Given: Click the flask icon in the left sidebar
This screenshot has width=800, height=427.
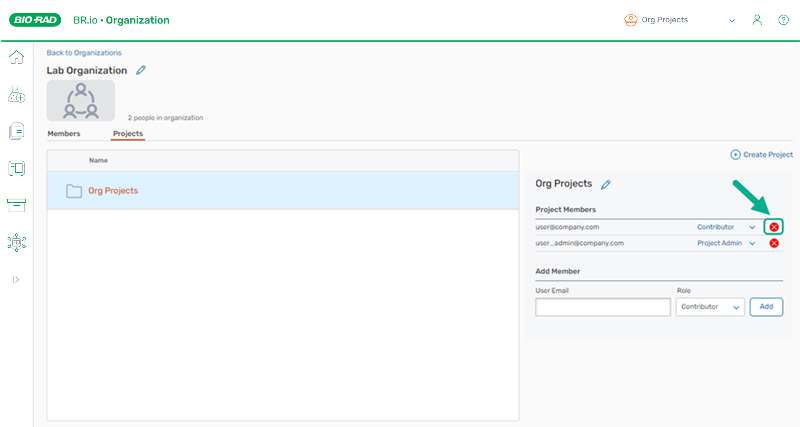Looking at the screenshot, I should (16, 95).
